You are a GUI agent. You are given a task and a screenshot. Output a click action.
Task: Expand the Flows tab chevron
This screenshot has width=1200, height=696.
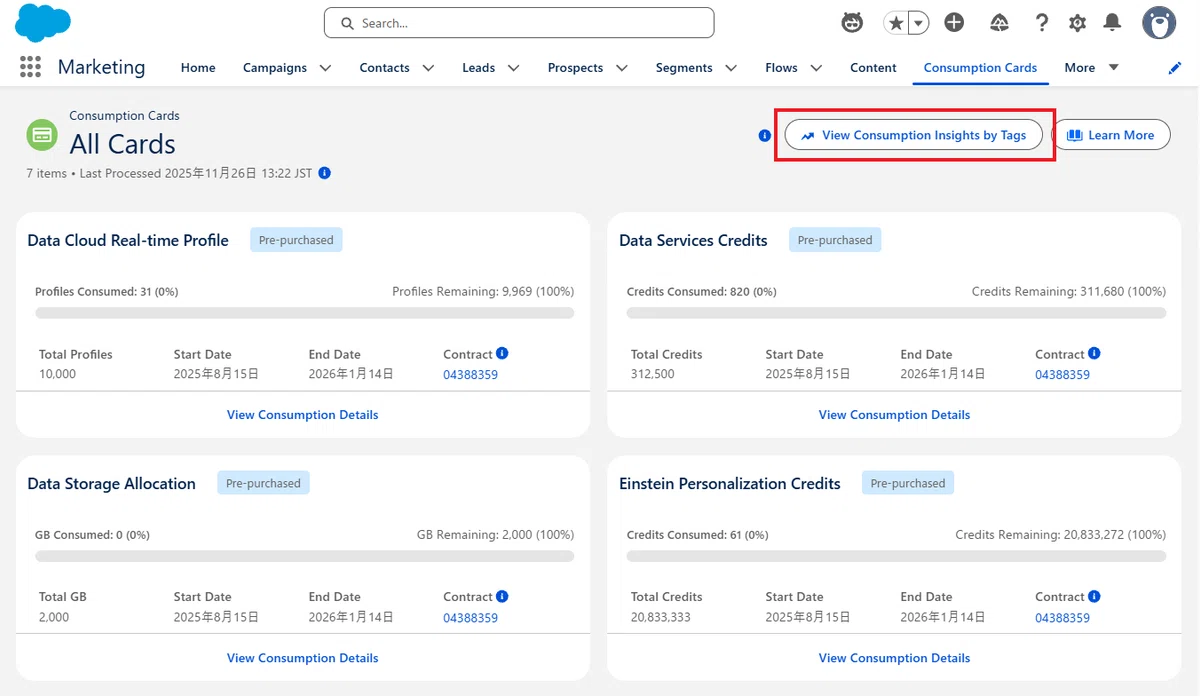point(816,68)
